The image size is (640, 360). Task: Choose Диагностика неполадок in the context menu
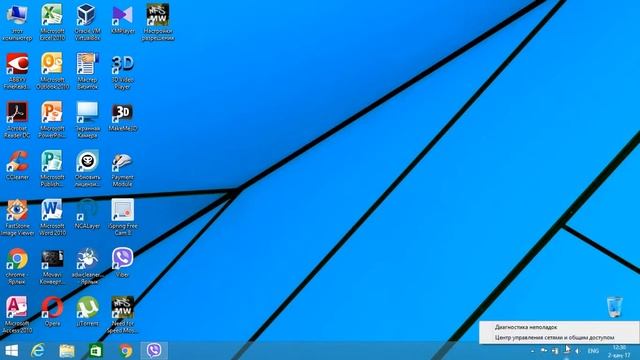[x=559, y=327]
